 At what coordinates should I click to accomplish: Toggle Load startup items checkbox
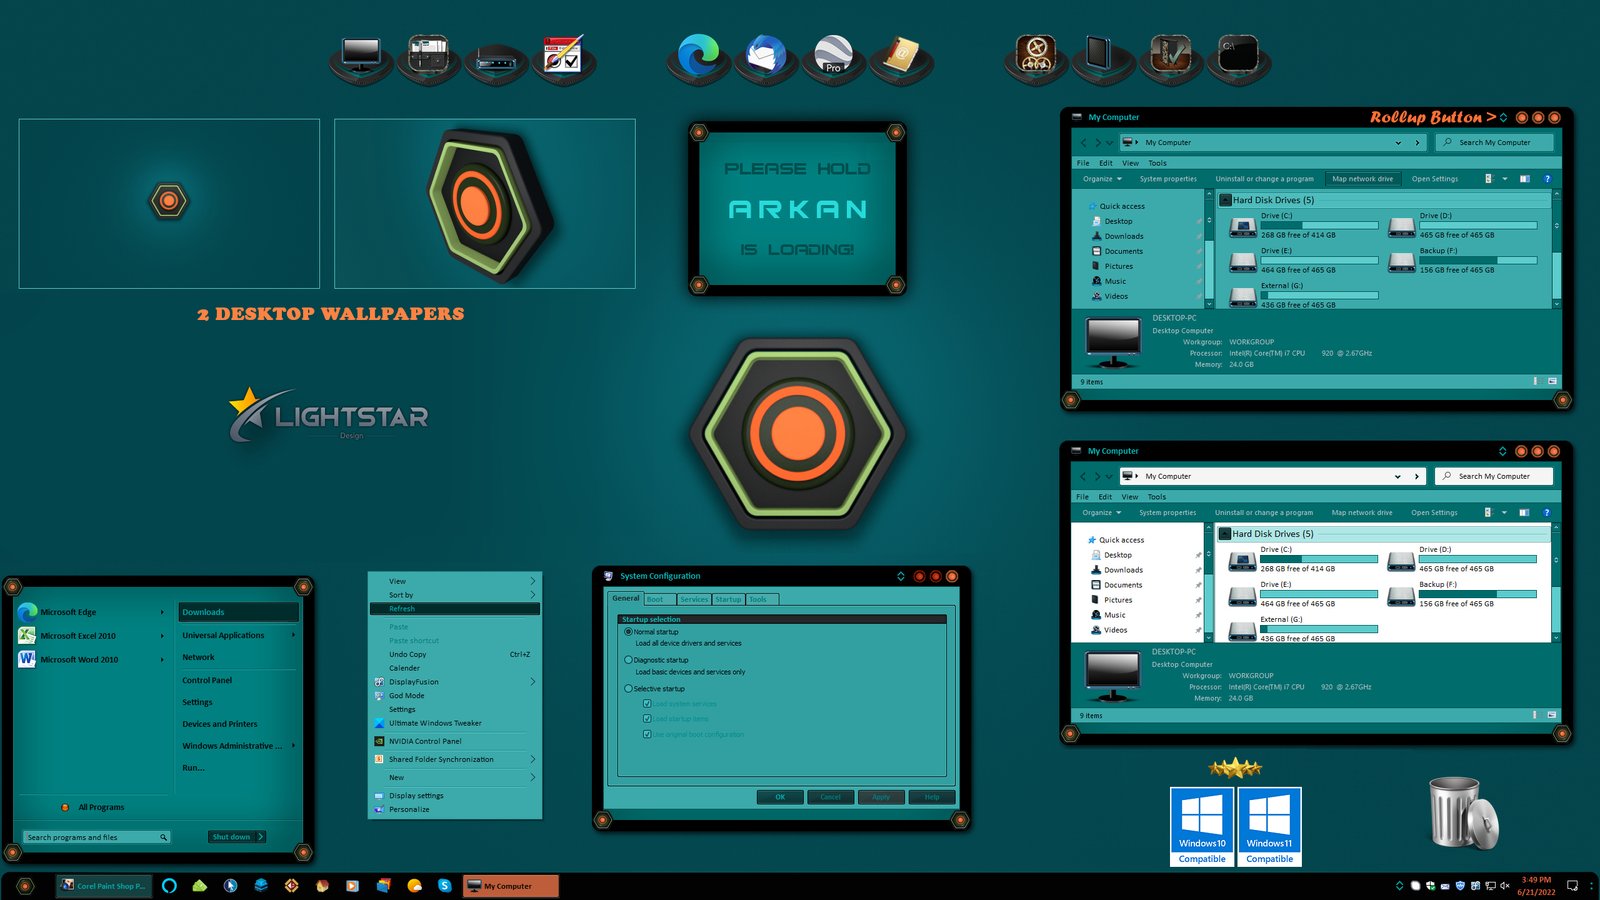click(647, 719)
